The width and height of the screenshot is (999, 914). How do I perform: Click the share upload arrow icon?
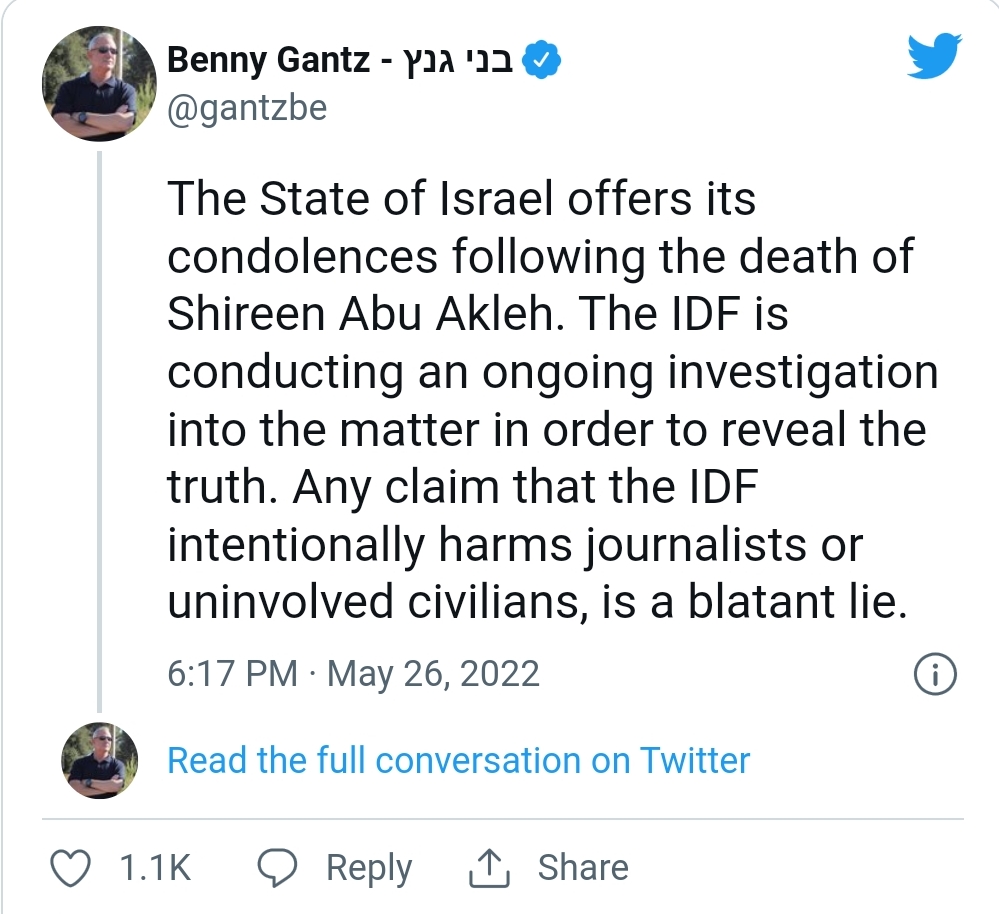pos(490,868)
